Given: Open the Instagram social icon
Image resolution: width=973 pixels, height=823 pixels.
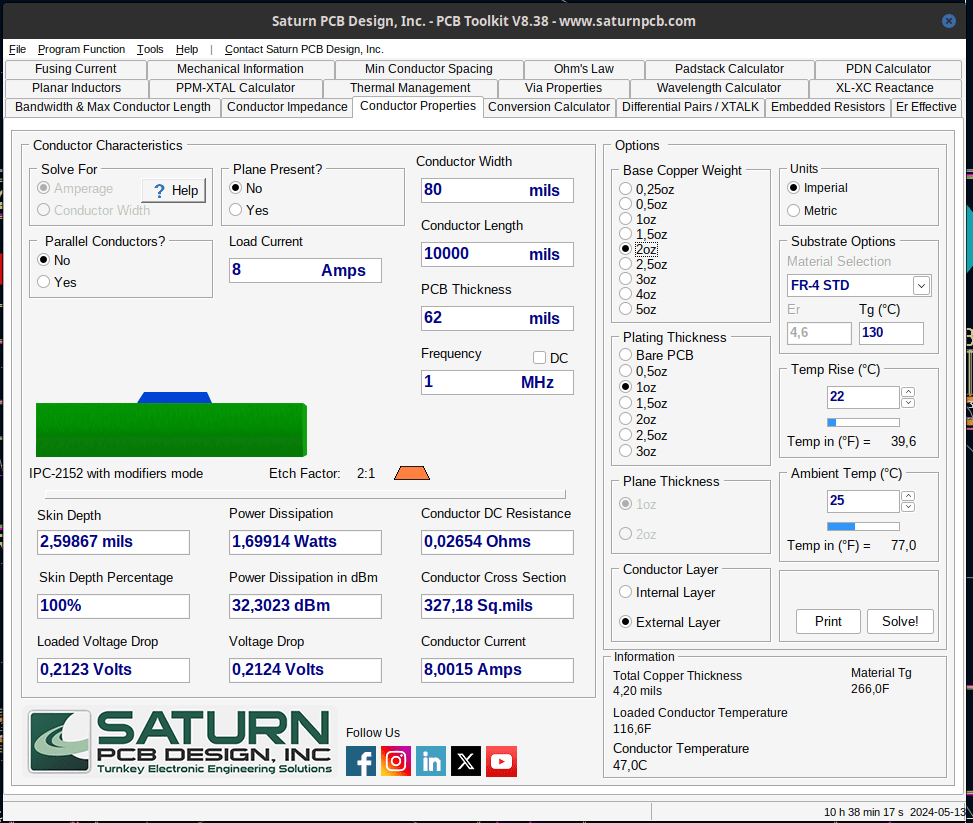Looking at the screenshot, I should [x=396, y=761].
